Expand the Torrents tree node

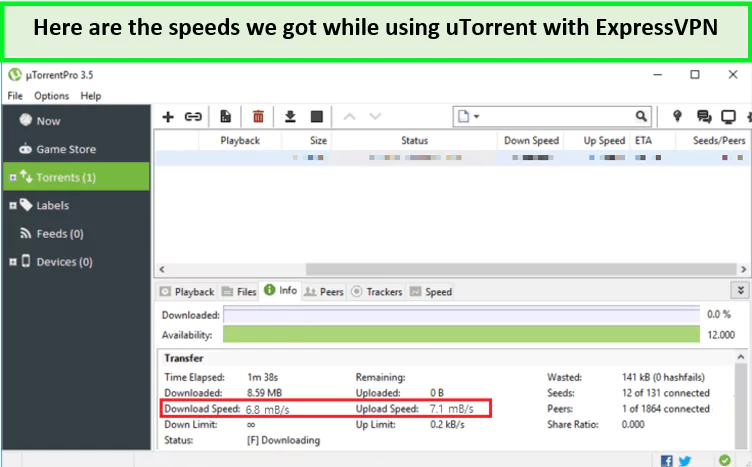(13, 178)
